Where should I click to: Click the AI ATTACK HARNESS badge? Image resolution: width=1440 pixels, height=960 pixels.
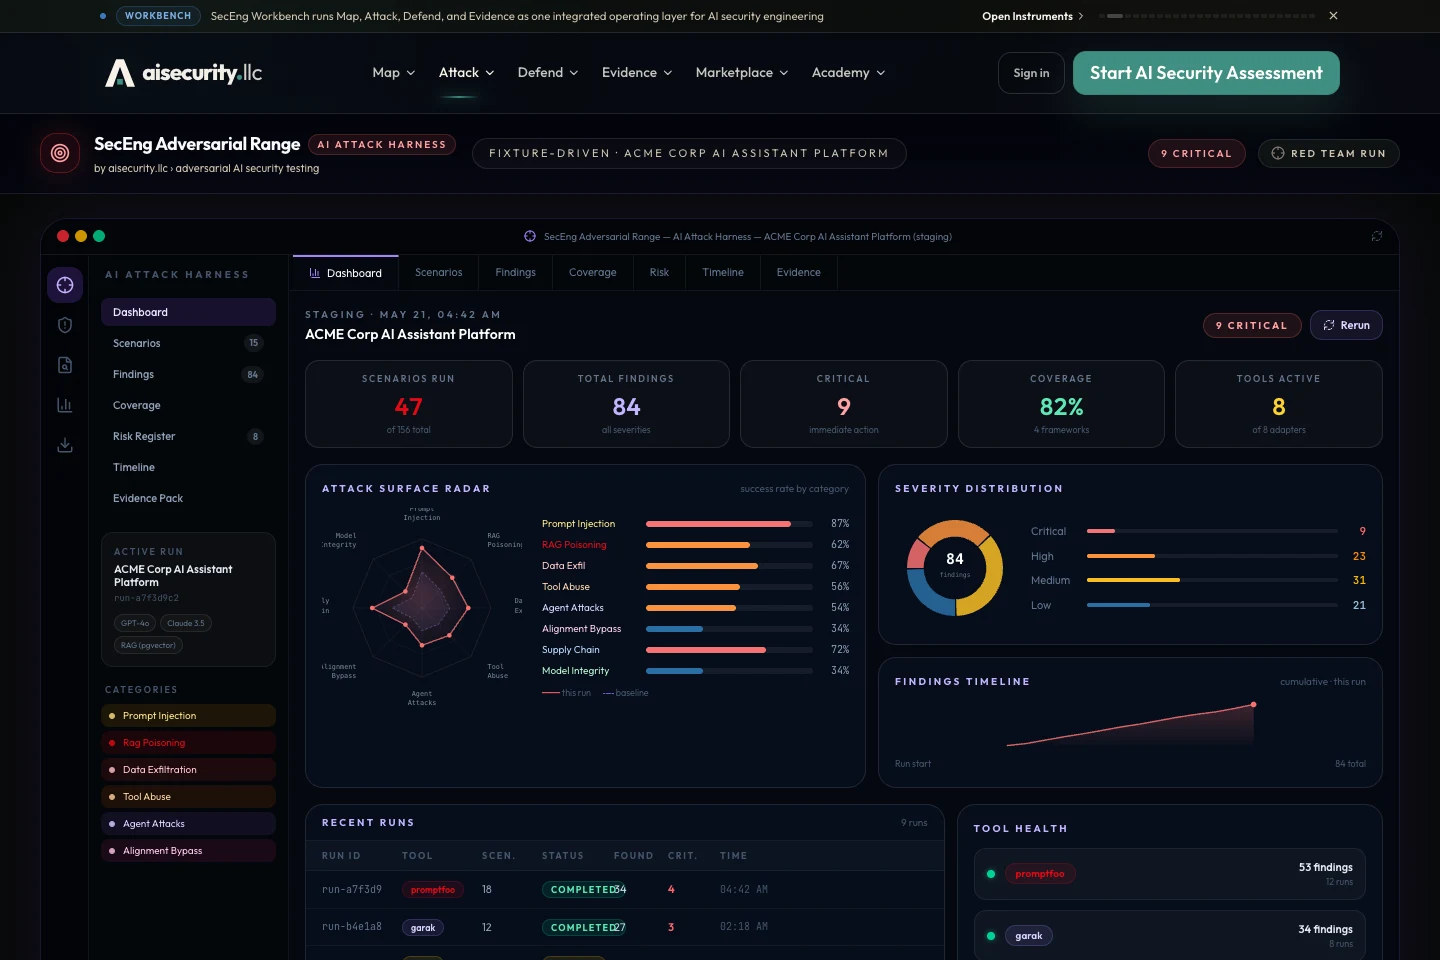pos(382,144)
